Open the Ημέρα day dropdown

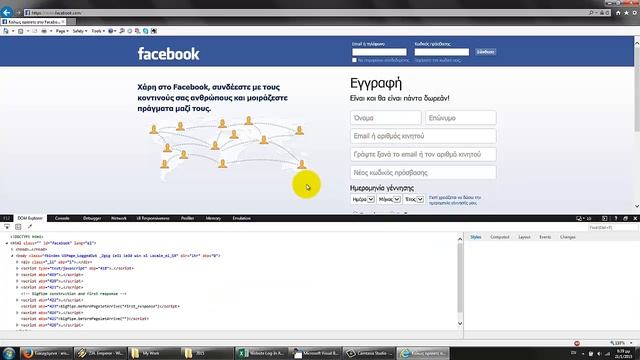(363, 199)
